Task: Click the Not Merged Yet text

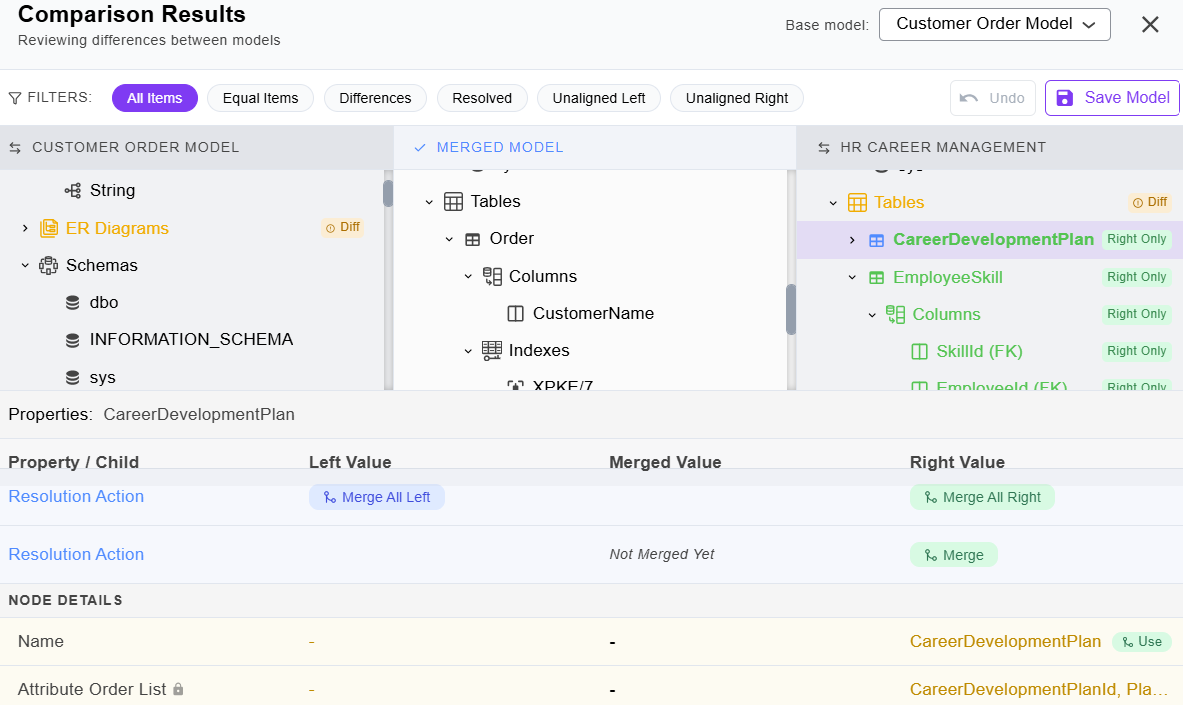Action: click(x=662, y=554)
